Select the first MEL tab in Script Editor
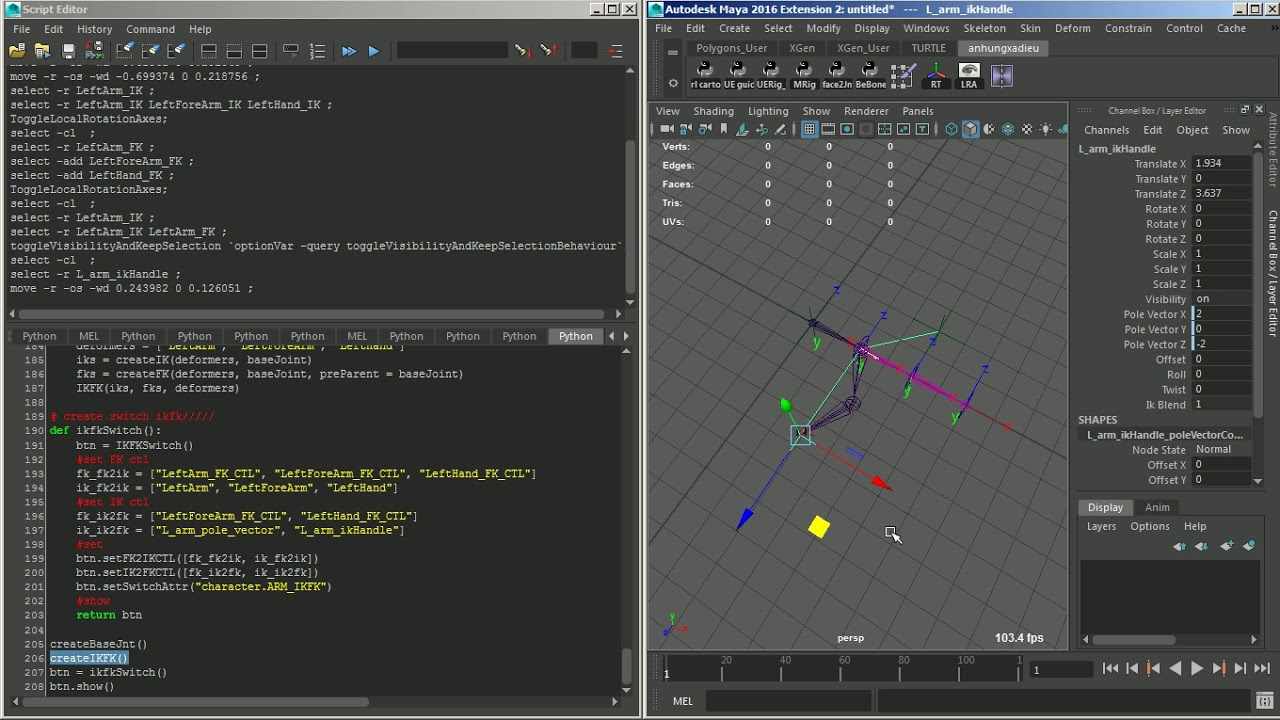This screenshot has width=1280, height=720. (x=89, y=336)
